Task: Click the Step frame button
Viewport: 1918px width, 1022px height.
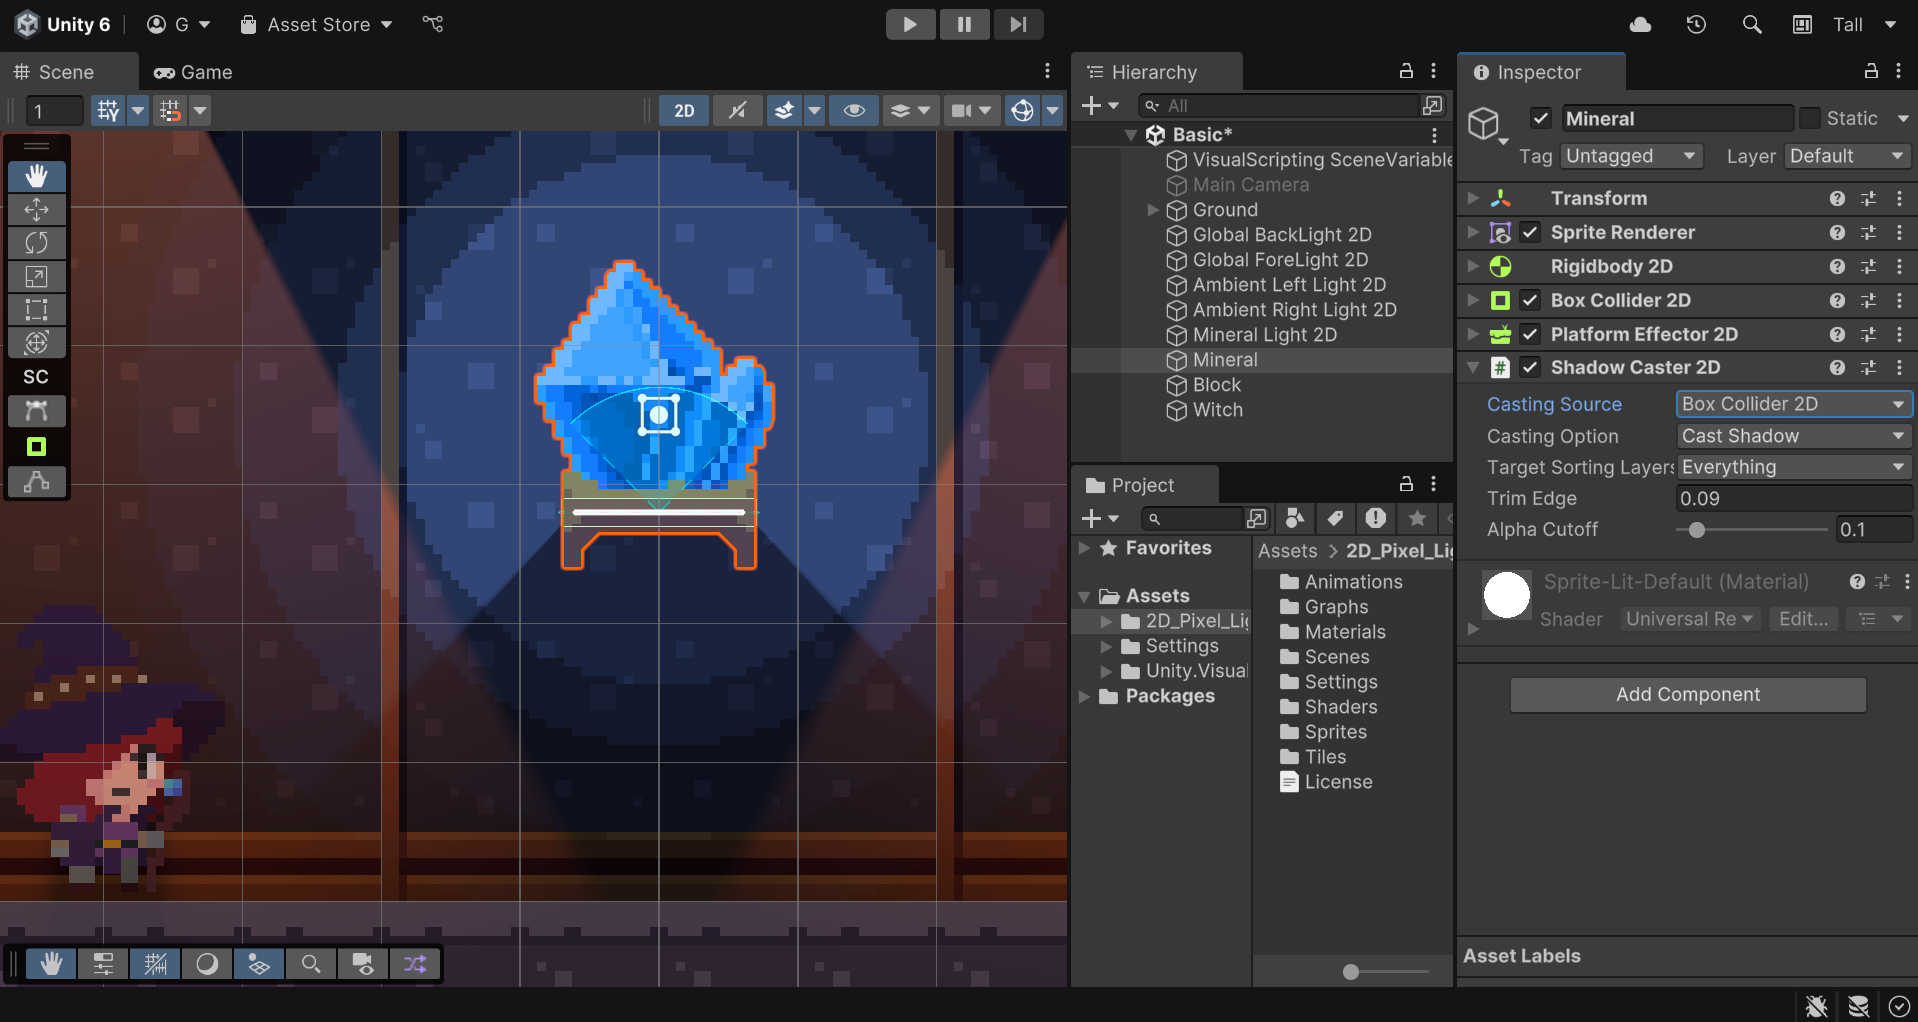Action: tap(1018, 24)
